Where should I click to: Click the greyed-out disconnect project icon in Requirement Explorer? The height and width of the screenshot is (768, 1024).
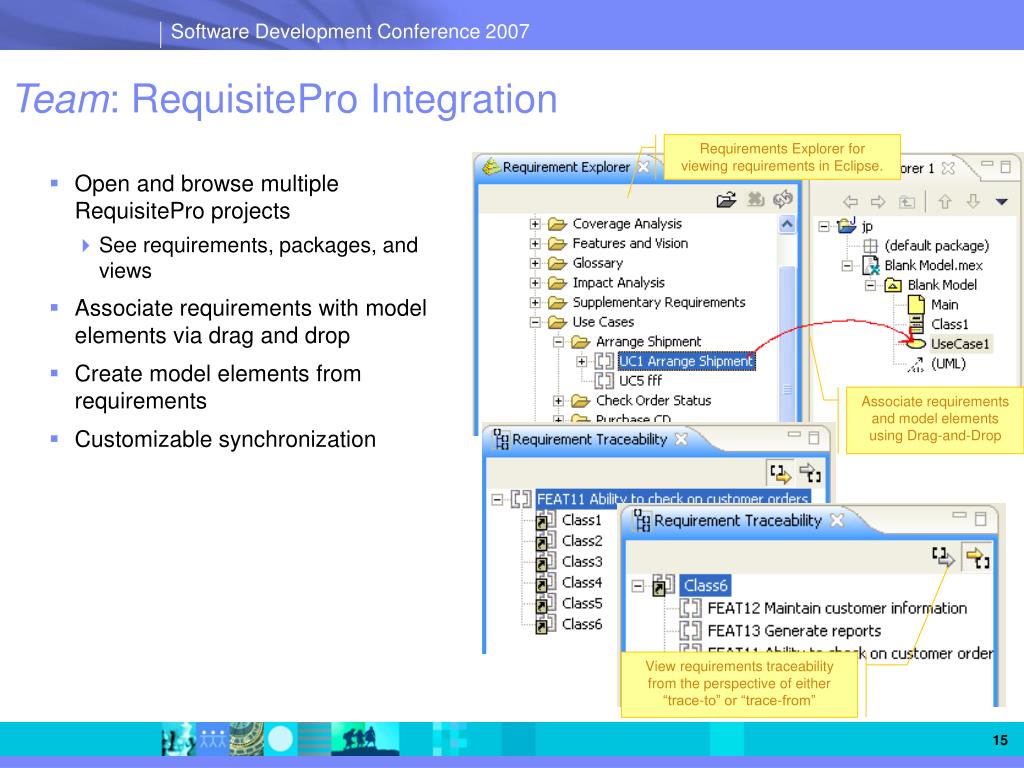click(756, 199)
